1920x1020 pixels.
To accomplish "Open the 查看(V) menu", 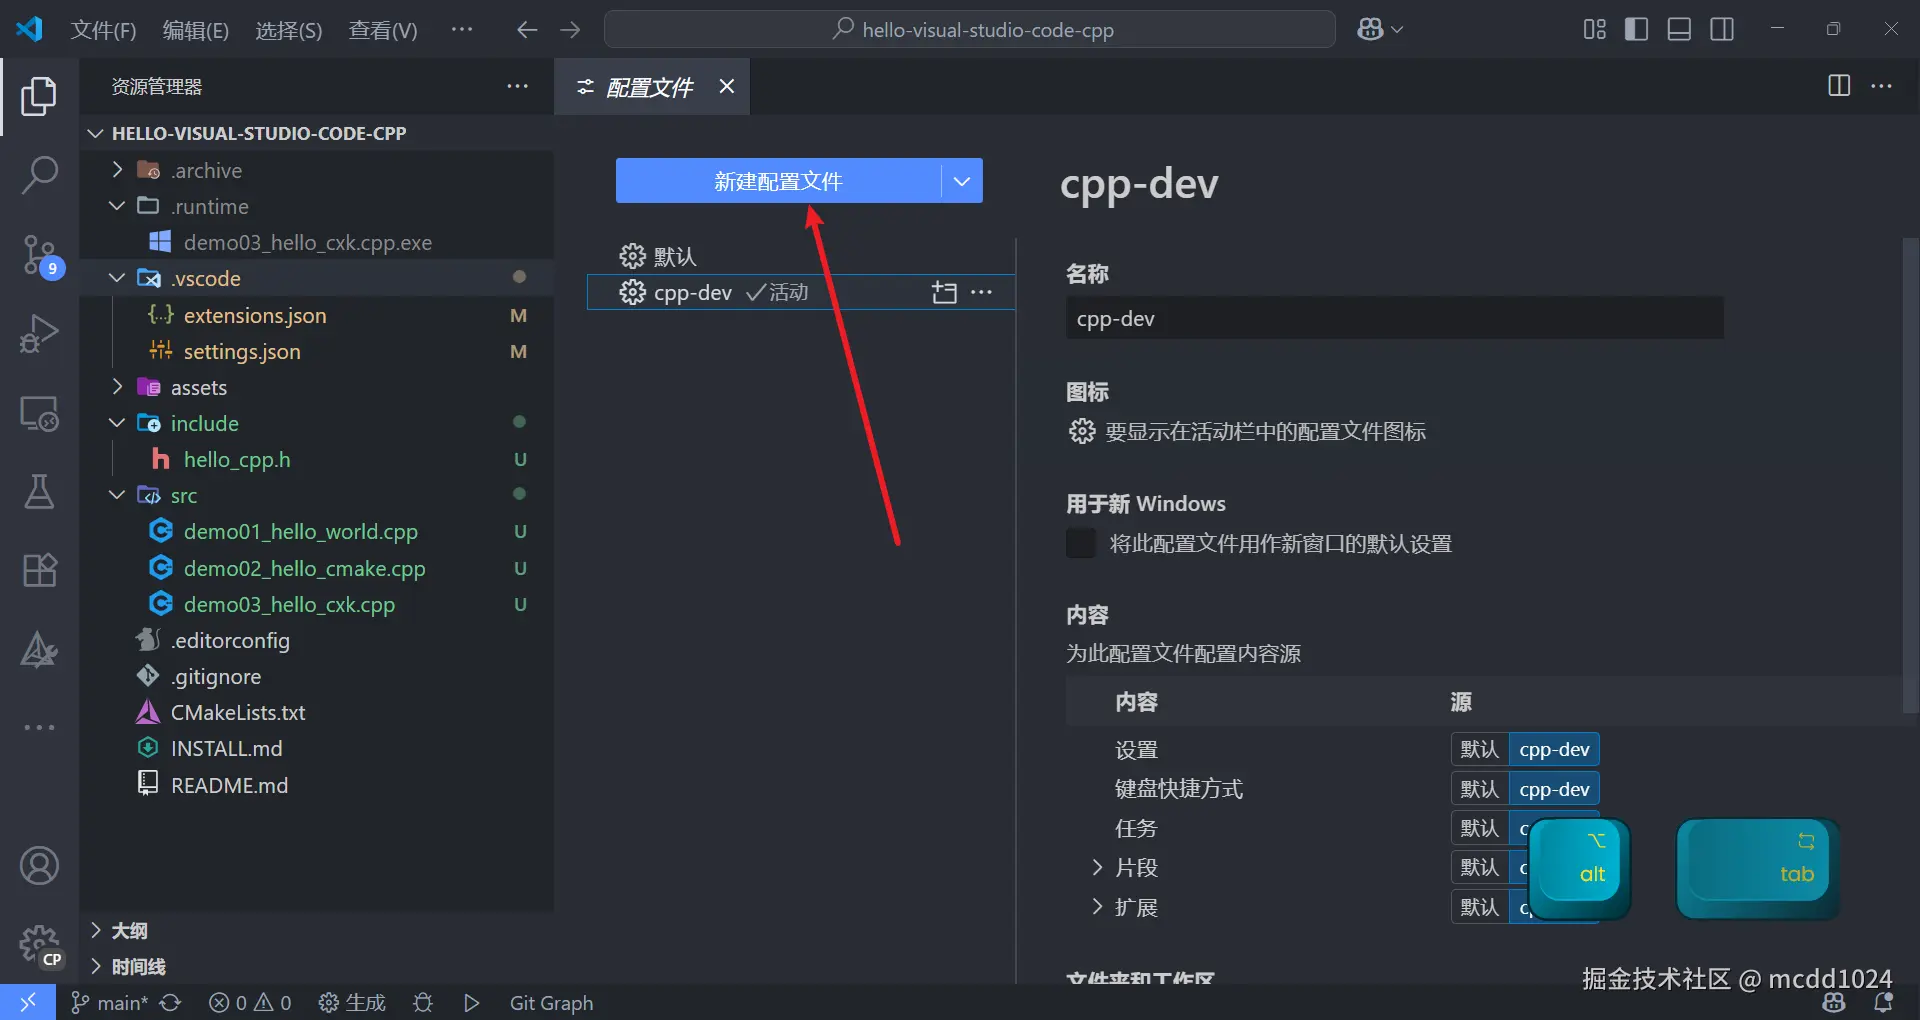I will tap(382, 30).
